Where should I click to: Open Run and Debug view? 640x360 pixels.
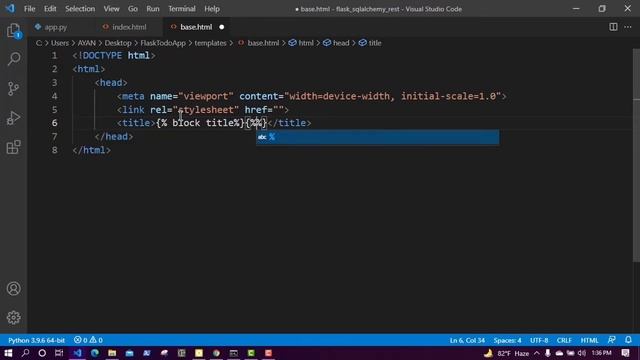pos(13,118)
